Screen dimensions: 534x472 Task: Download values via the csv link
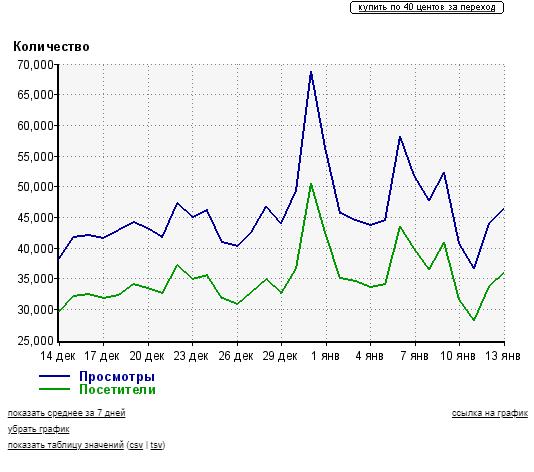coord(136,445)
